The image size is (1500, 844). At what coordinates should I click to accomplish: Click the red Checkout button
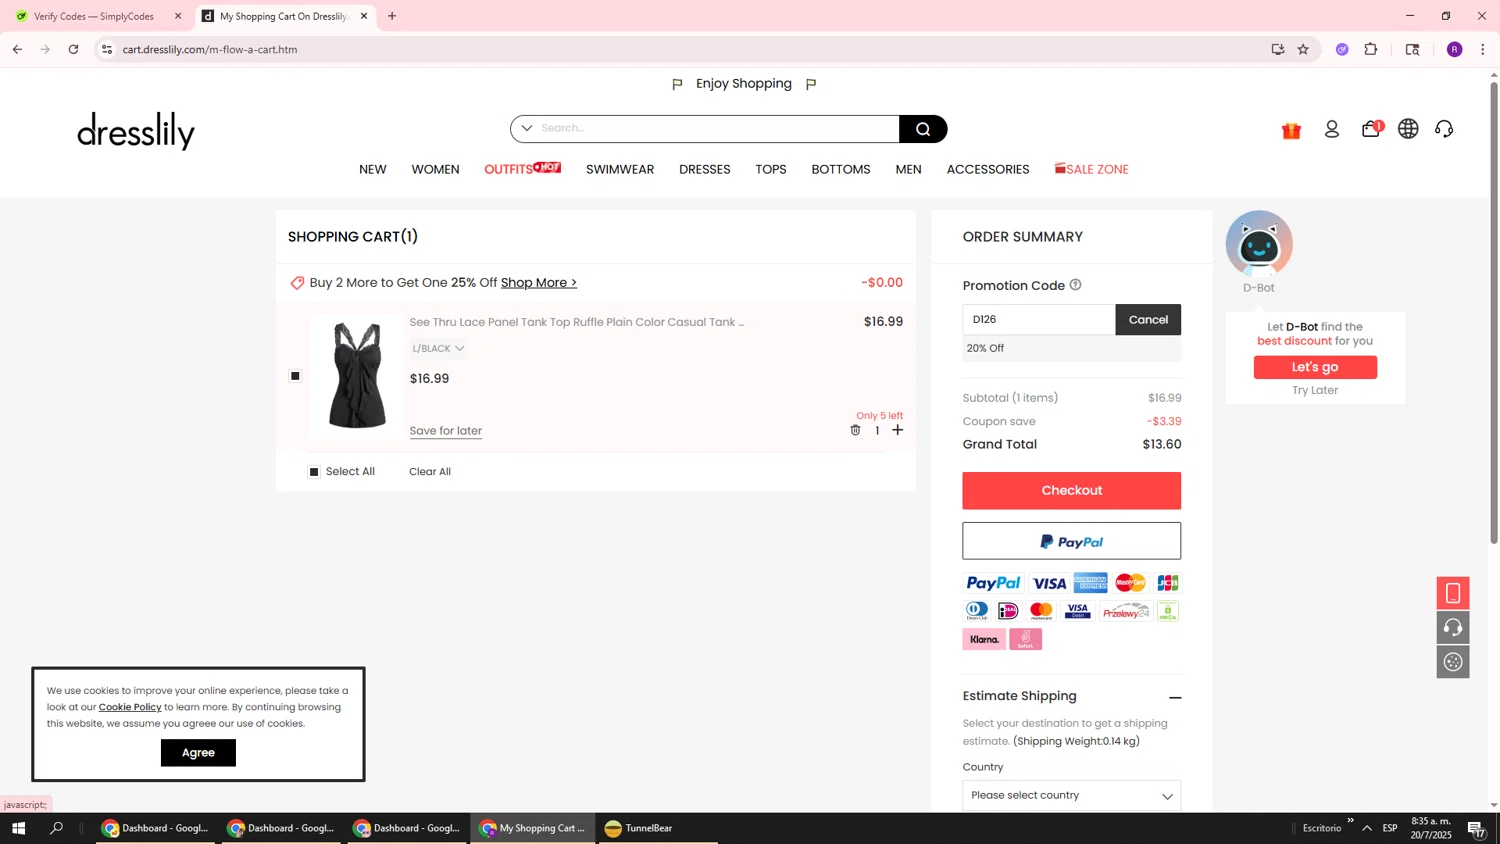[x=1072, y=491]
